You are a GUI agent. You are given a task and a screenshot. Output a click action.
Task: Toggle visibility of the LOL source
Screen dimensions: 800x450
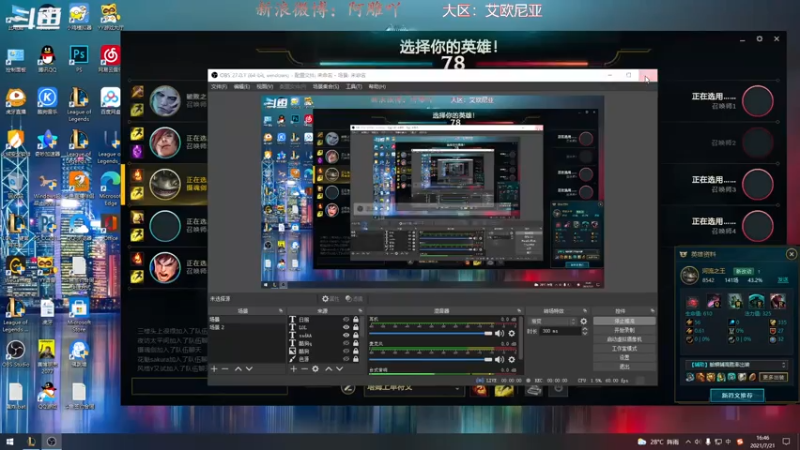point(346,328)
